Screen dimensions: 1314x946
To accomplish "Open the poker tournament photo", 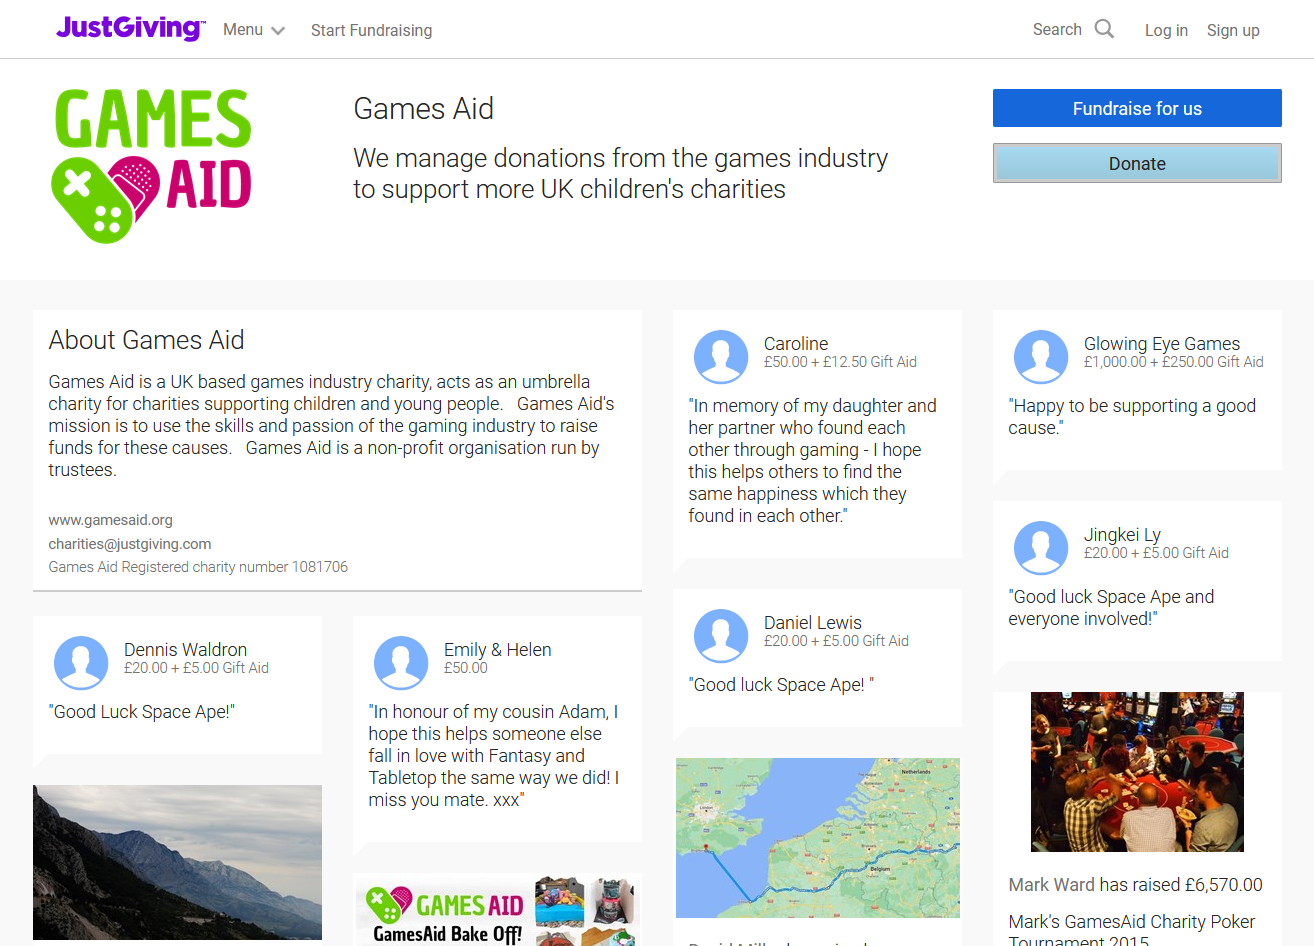I will (1137, 772).
